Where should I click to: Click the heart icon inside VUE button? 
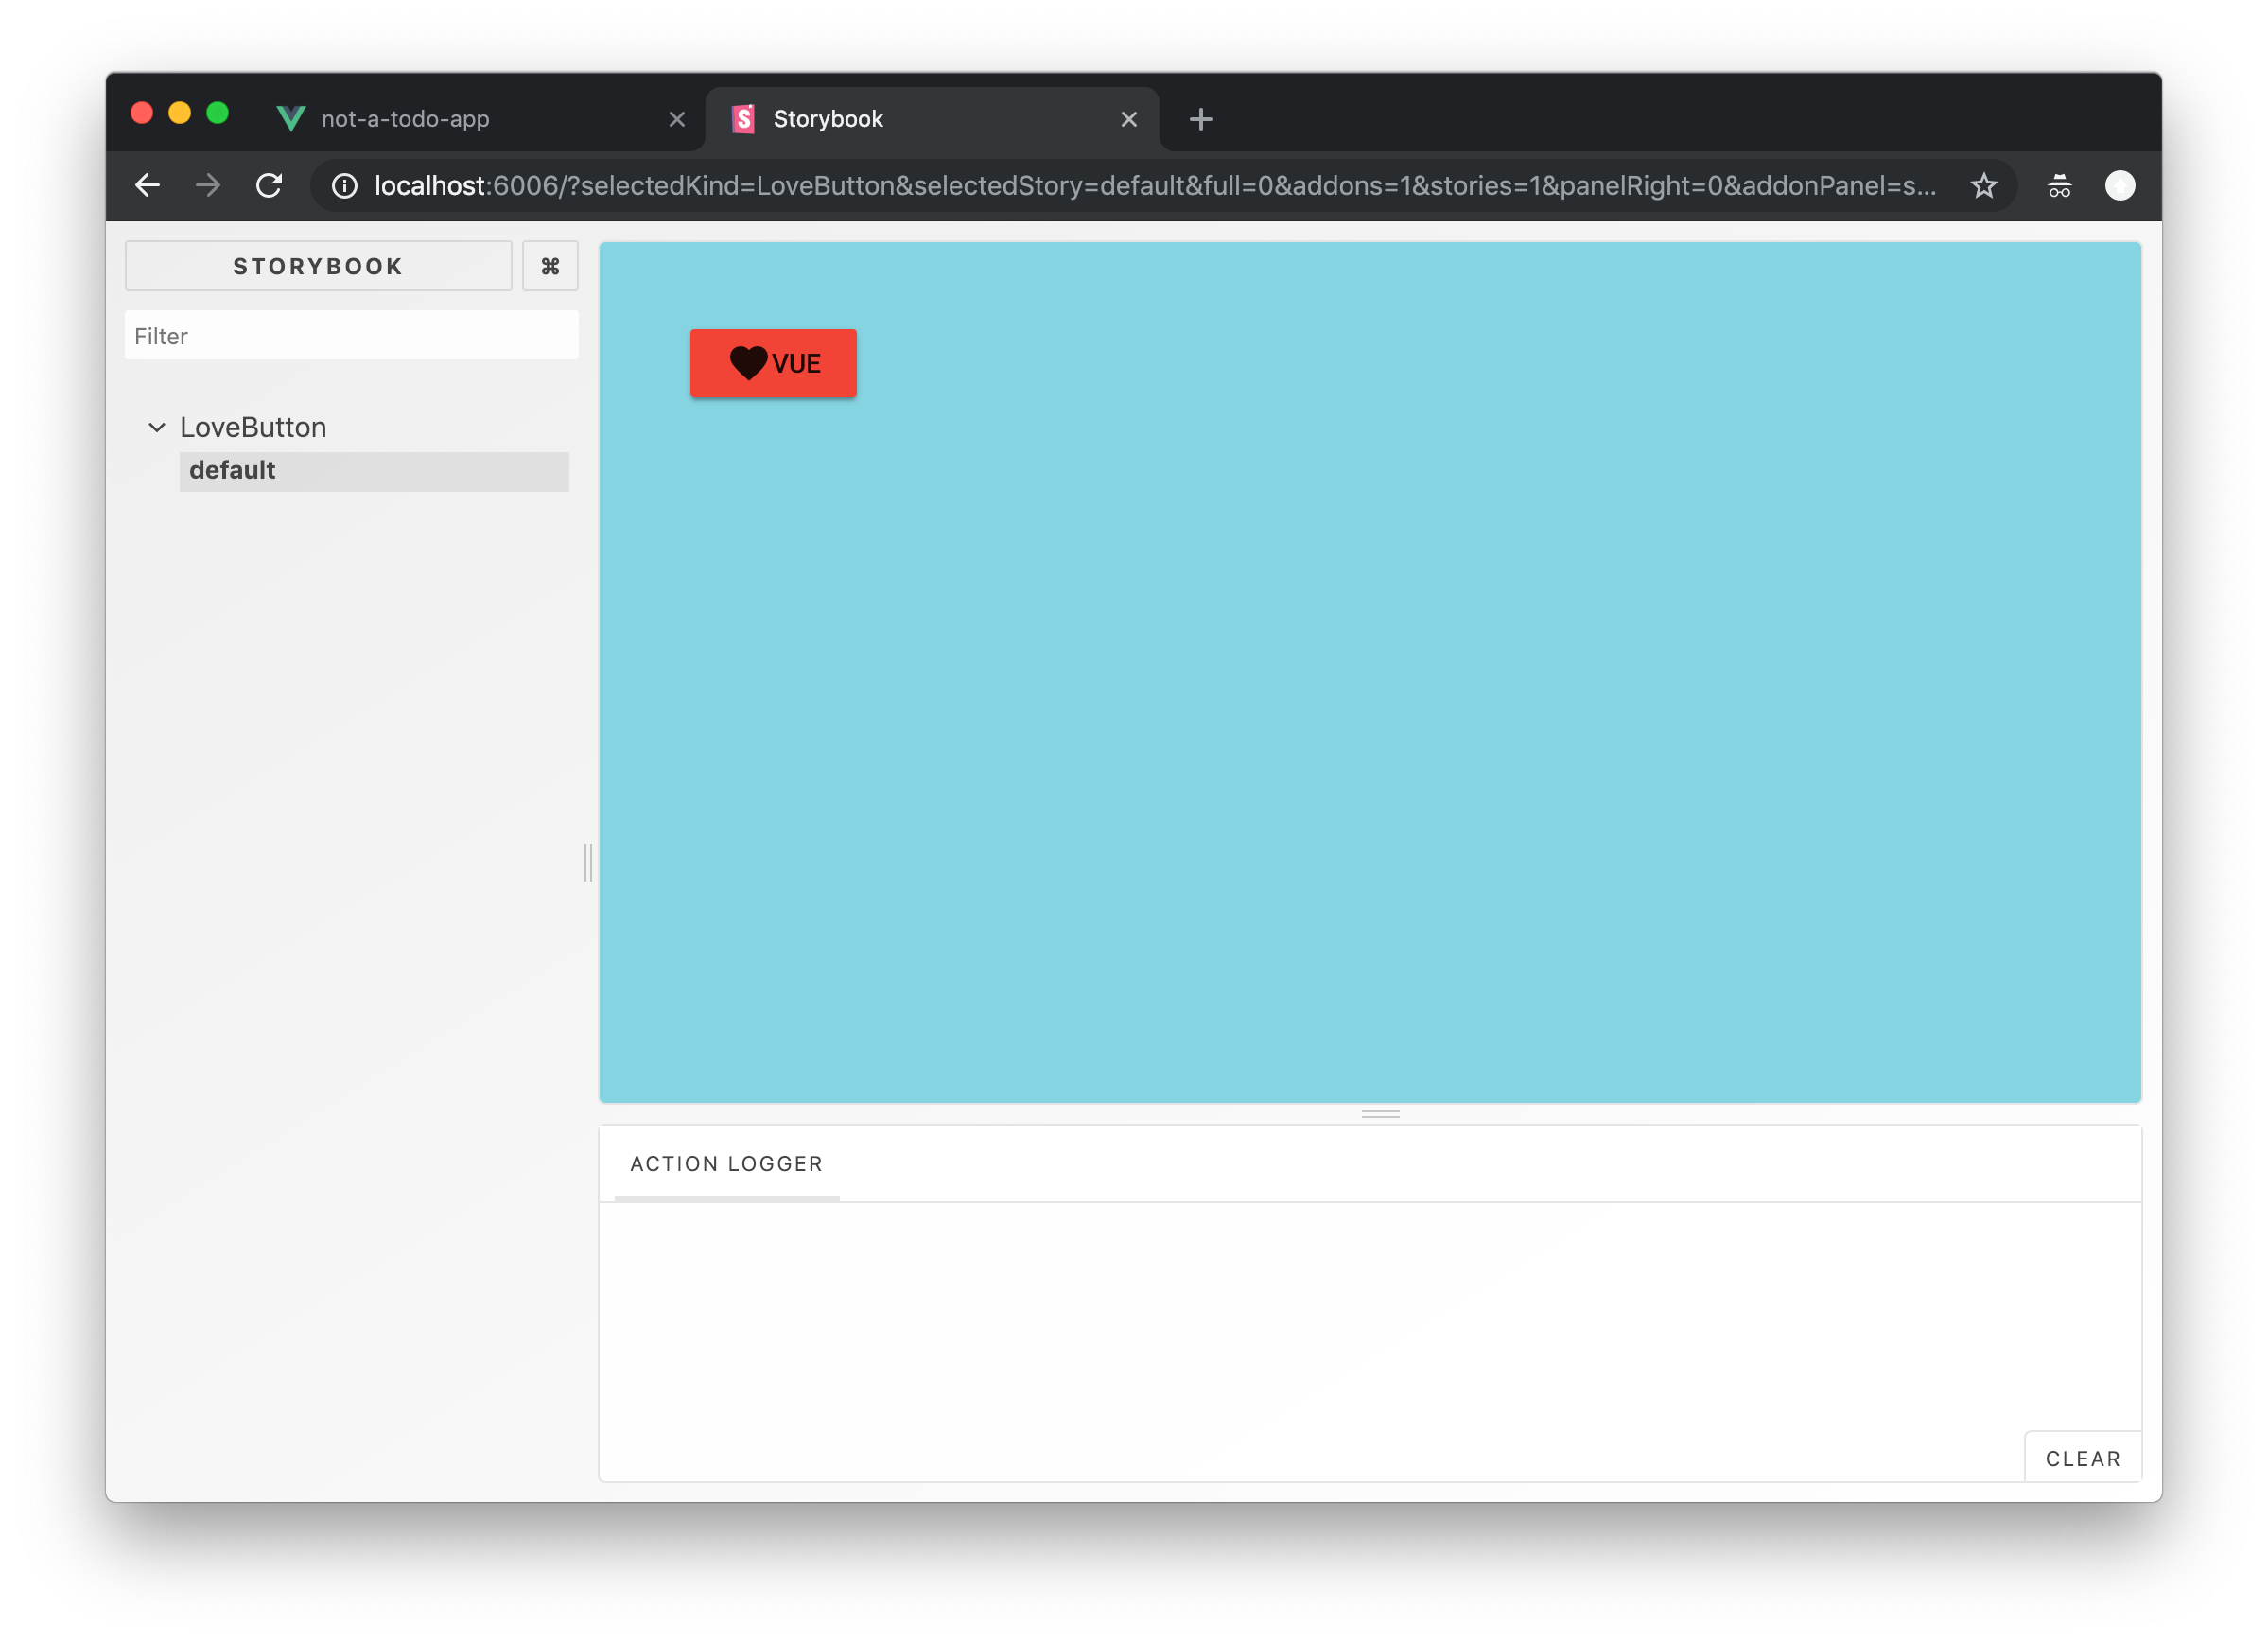(x=748, y=362)
